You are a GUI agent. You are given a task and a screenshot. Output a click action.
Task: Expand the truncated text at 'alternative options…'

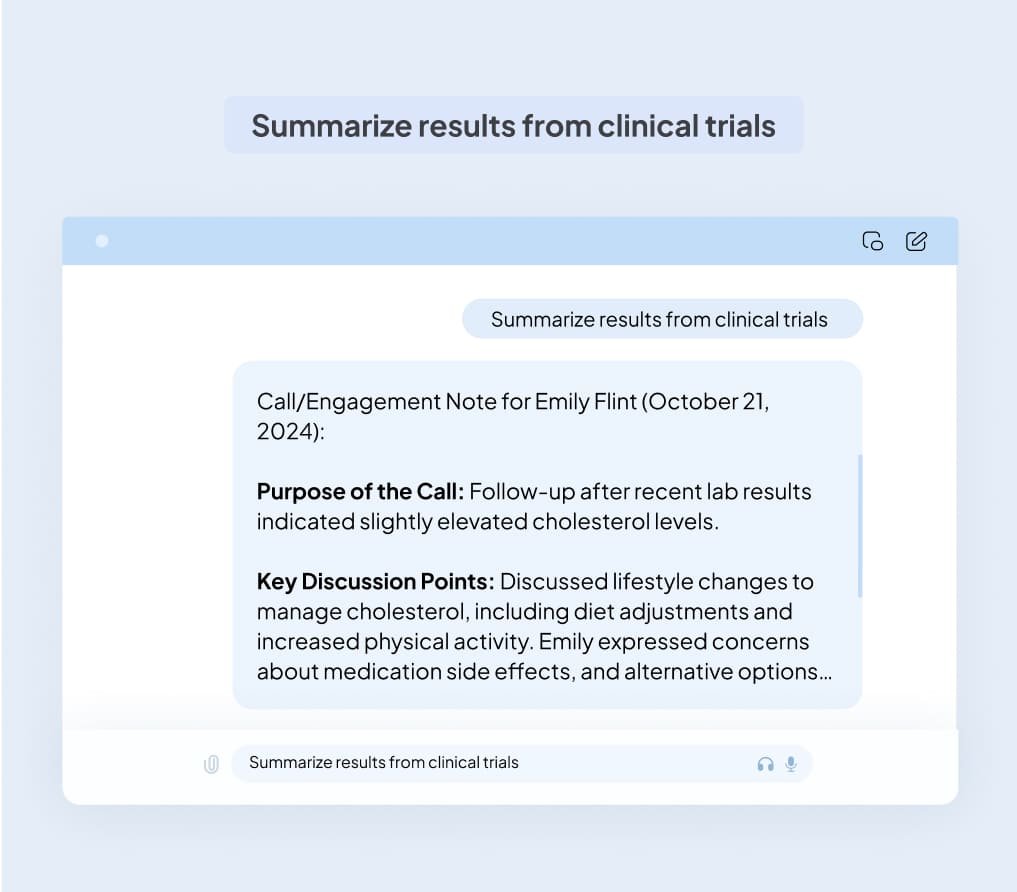coord(728,672)
